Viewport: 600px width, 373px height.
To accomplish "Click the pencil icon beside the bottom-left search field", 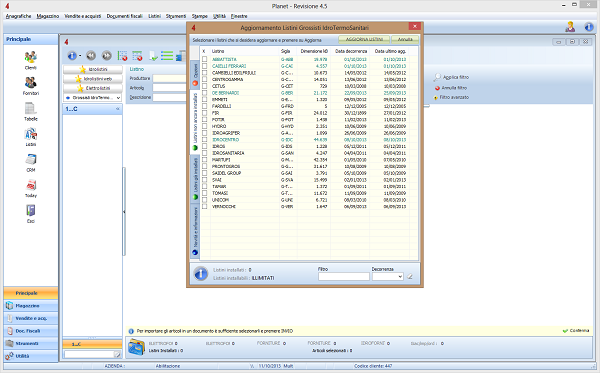I will pos(117,355).
